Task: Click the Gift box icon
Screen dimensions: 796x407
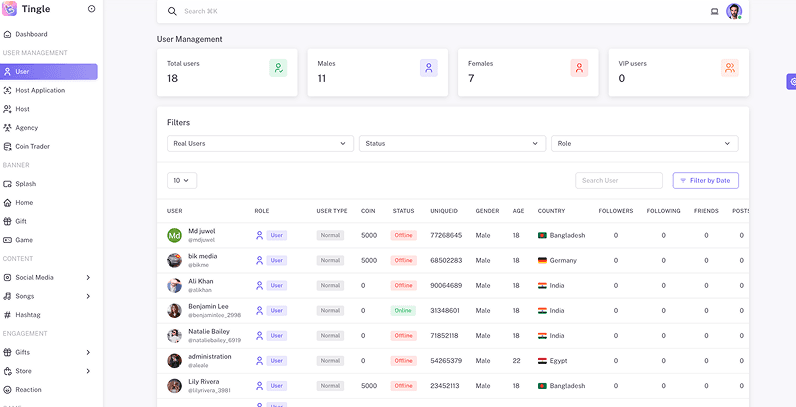Action: coord(7,221)
